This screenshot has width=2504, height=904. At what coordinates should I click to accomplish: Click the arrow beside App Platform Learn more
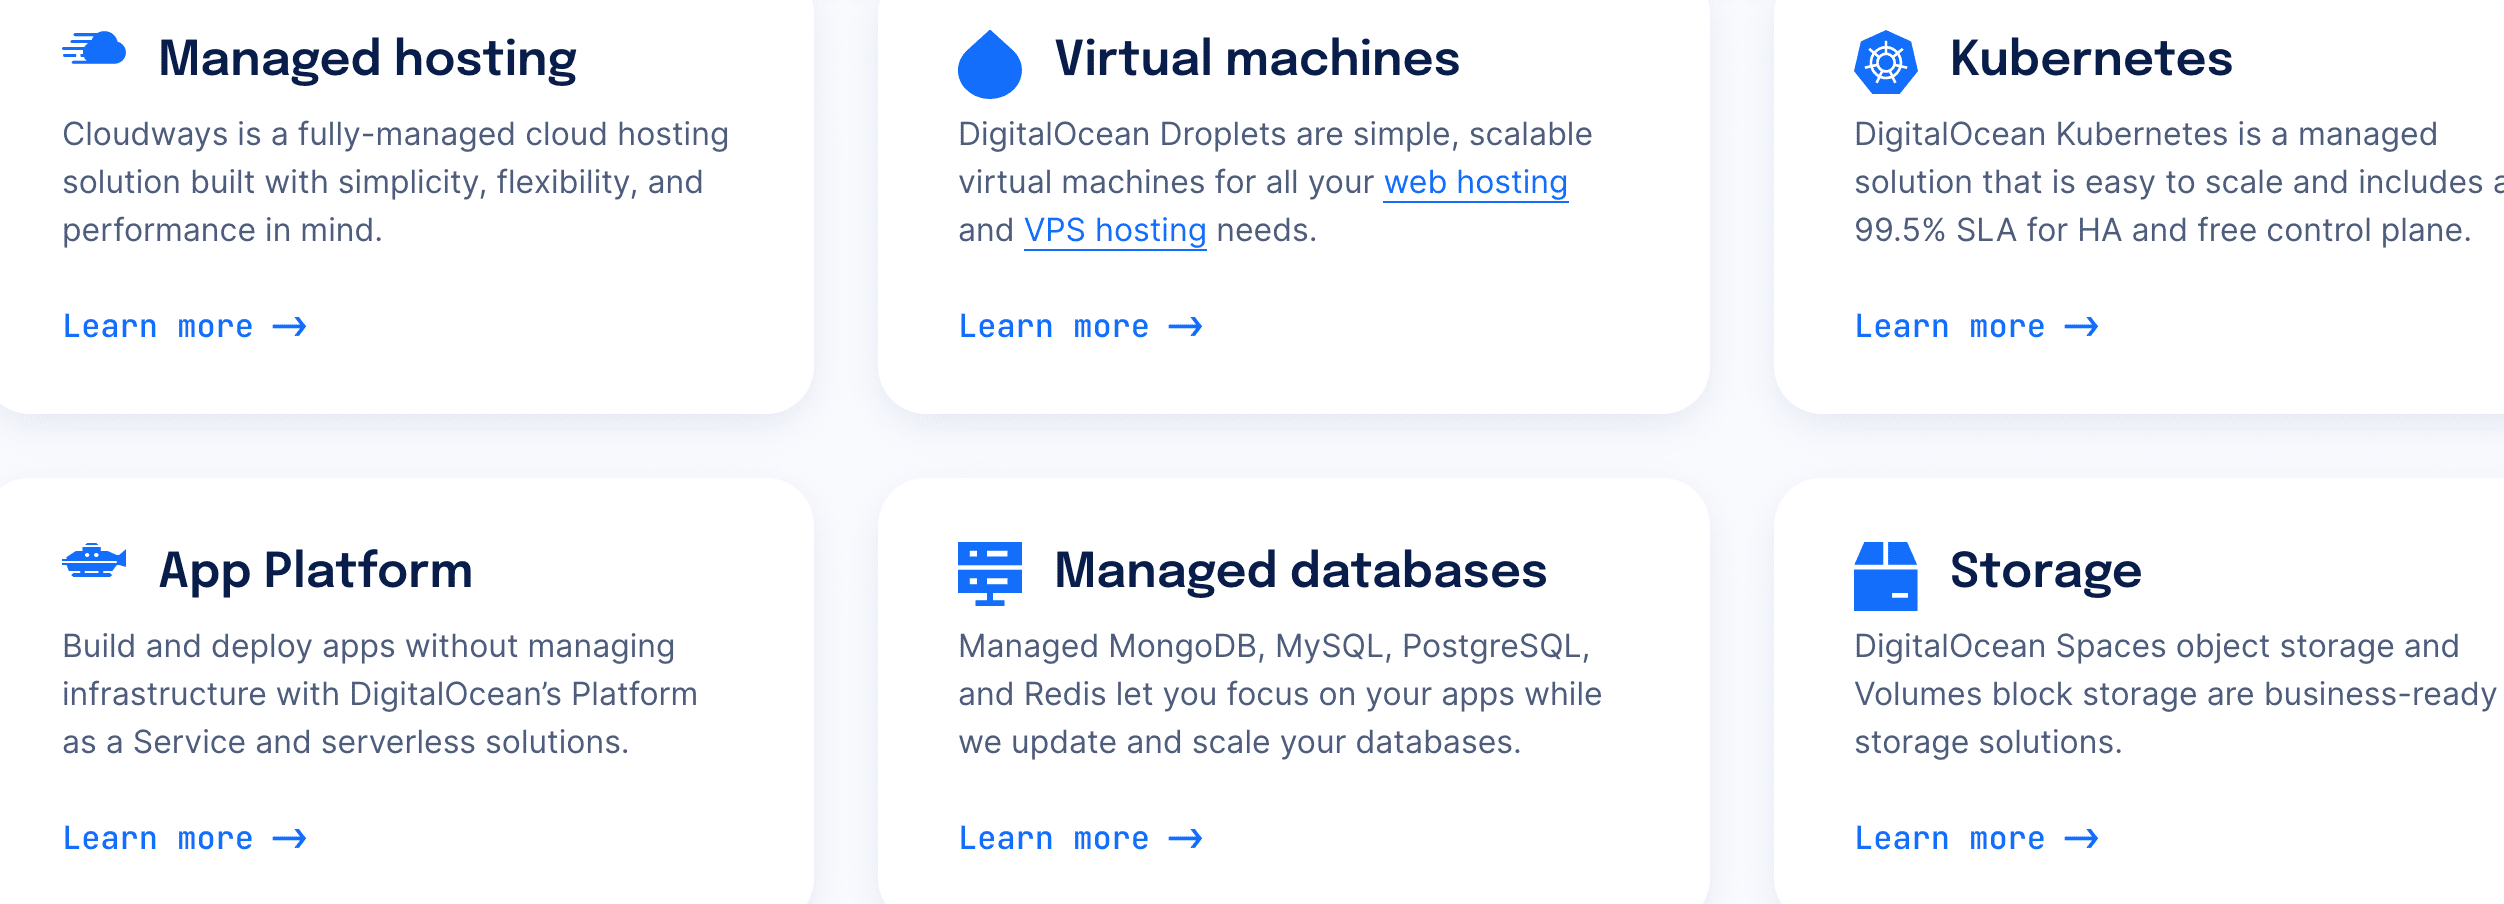coord(290,839)
